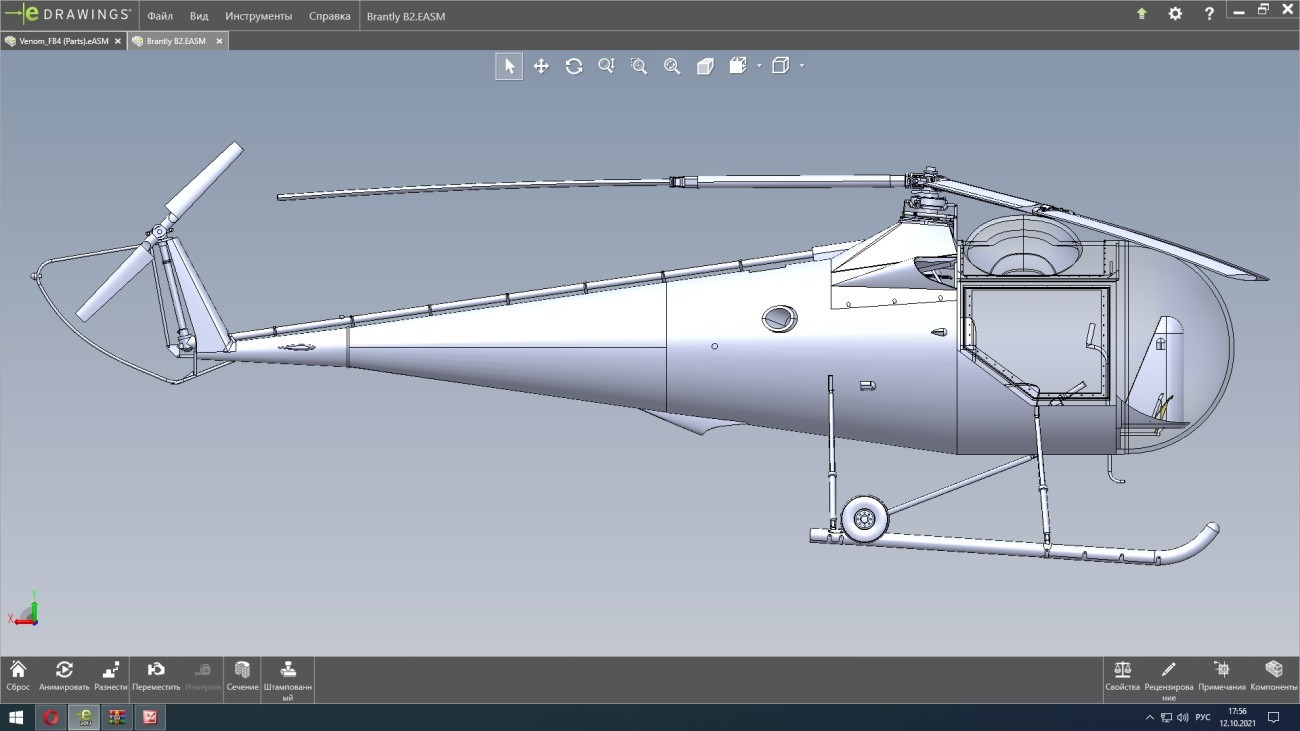Image resolution: width=1300 pixels, height=731 pixels.
Task: Click the Измерить measure tool
Action: [x=203, y=677]
